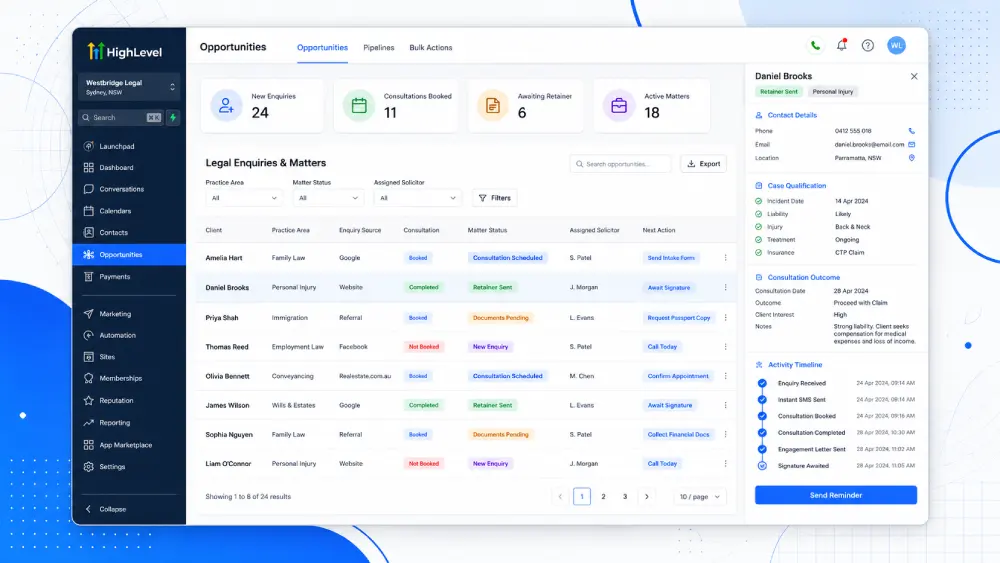Click the Export button
The image size is (1000, 563).
pyautogui.click(x=703, y=164)
